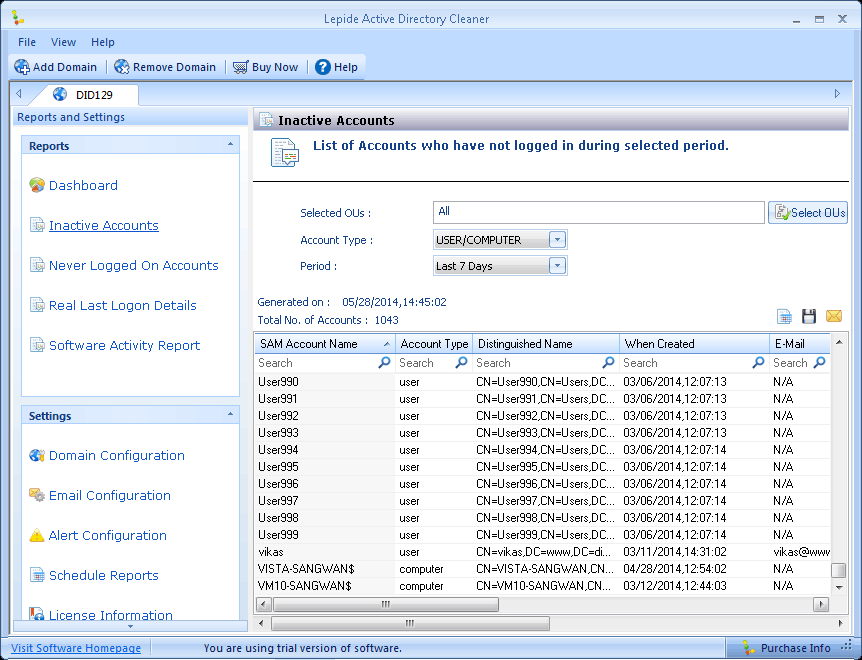Click the search magnifier in When Created column
The height and width of the screenshot is (660, 862).
point(758,362)
